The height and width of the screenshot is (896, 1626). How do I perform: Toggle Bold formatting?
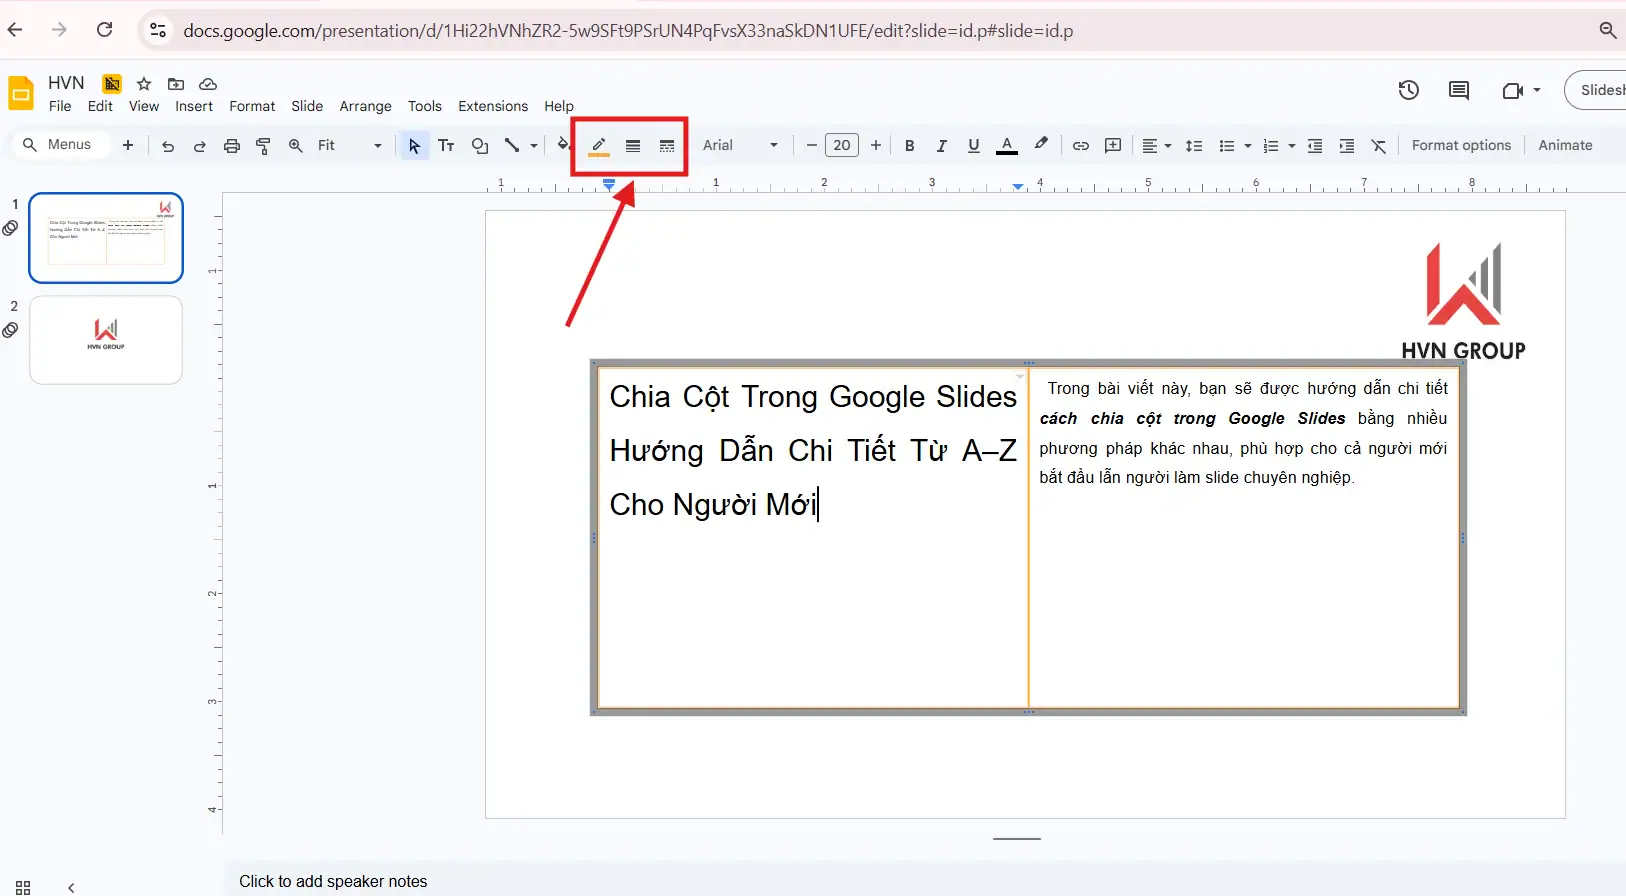(x=910, y=146)
